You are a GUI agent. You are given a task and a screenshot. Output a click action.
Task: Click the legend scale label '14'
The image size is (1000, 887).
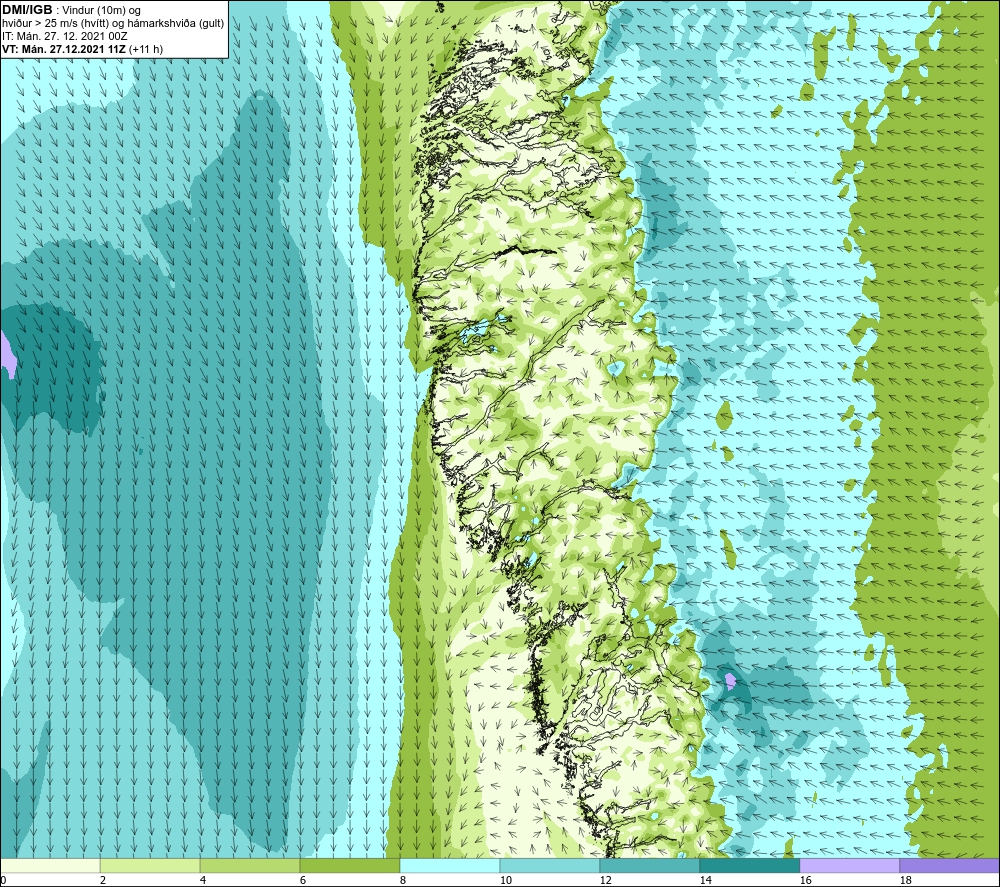pyautogui.click(x=705, y=880)
